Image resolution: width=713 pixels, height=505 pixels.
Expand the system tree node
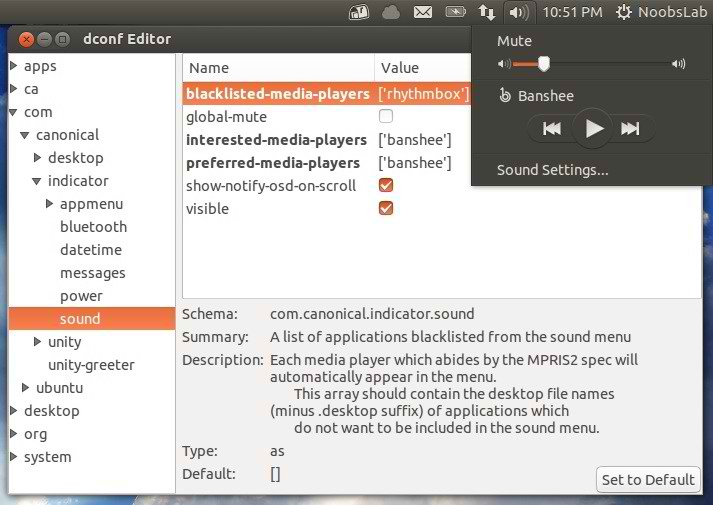click(14, 456)
